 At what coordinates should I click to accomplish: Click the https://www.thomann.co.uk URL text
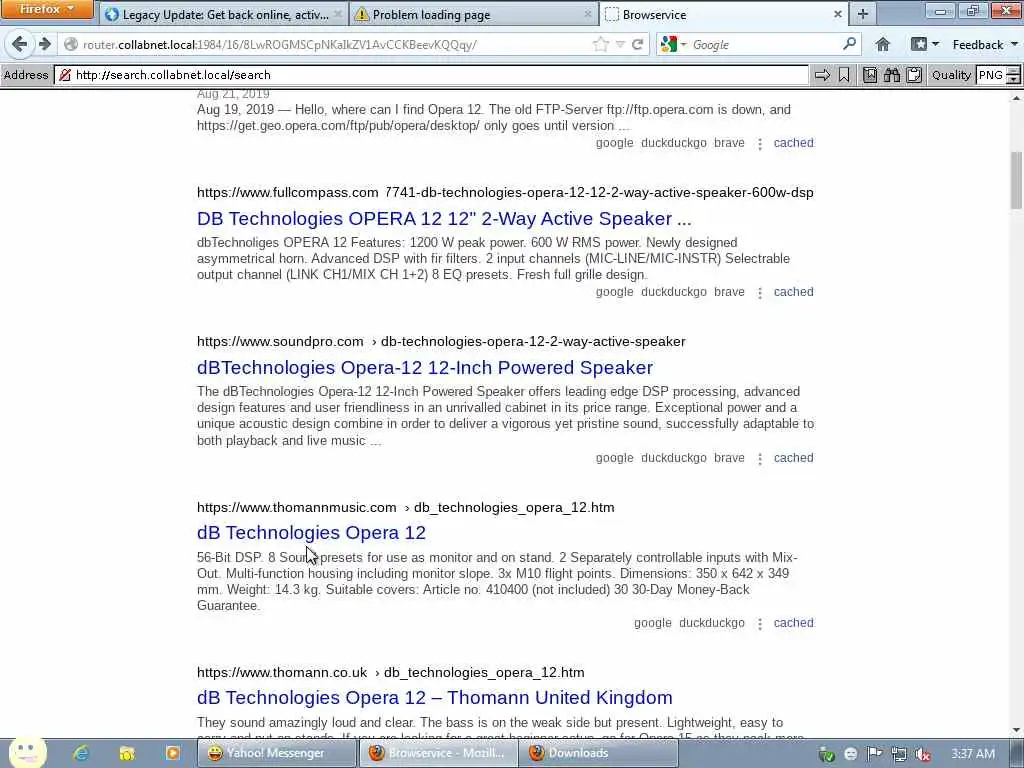coord(282,673)
